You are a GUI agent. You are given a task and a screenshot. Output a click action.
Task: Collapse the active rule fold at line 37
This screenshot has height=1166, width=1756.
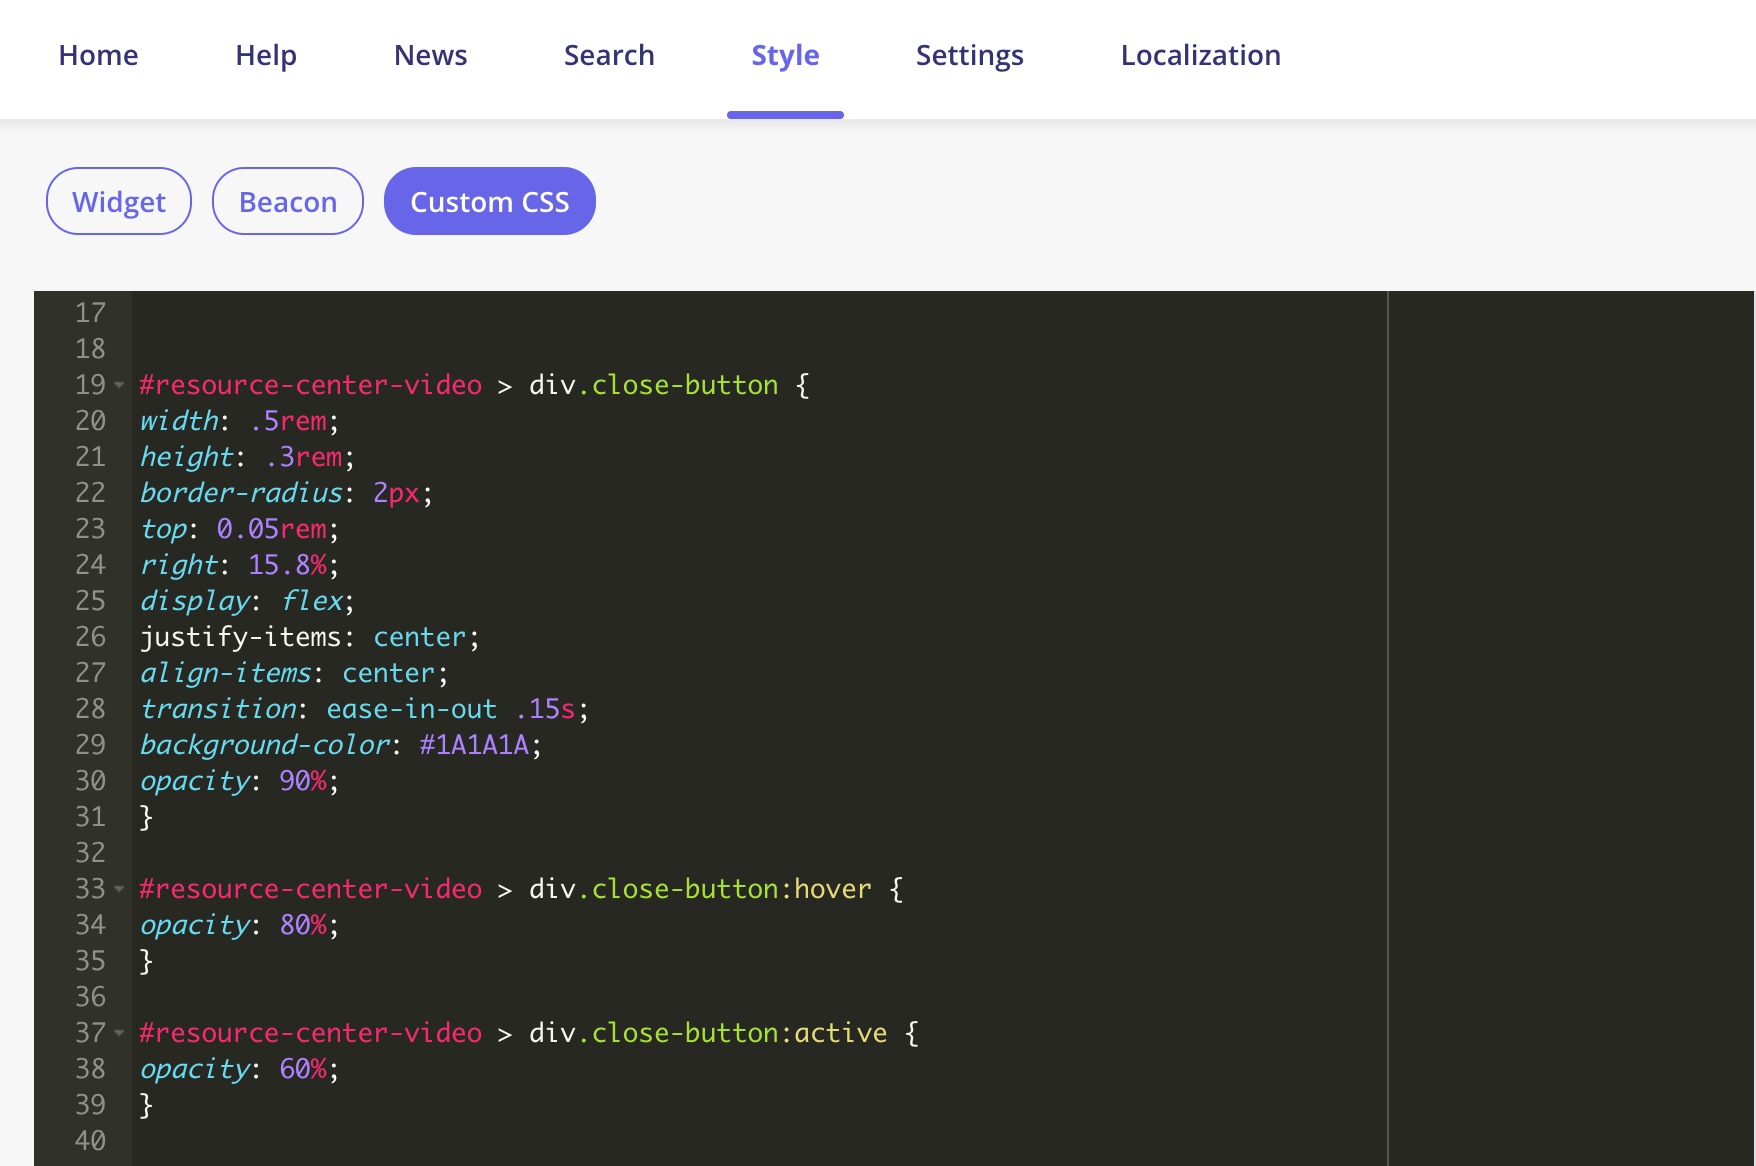(x=119, y=1033)
